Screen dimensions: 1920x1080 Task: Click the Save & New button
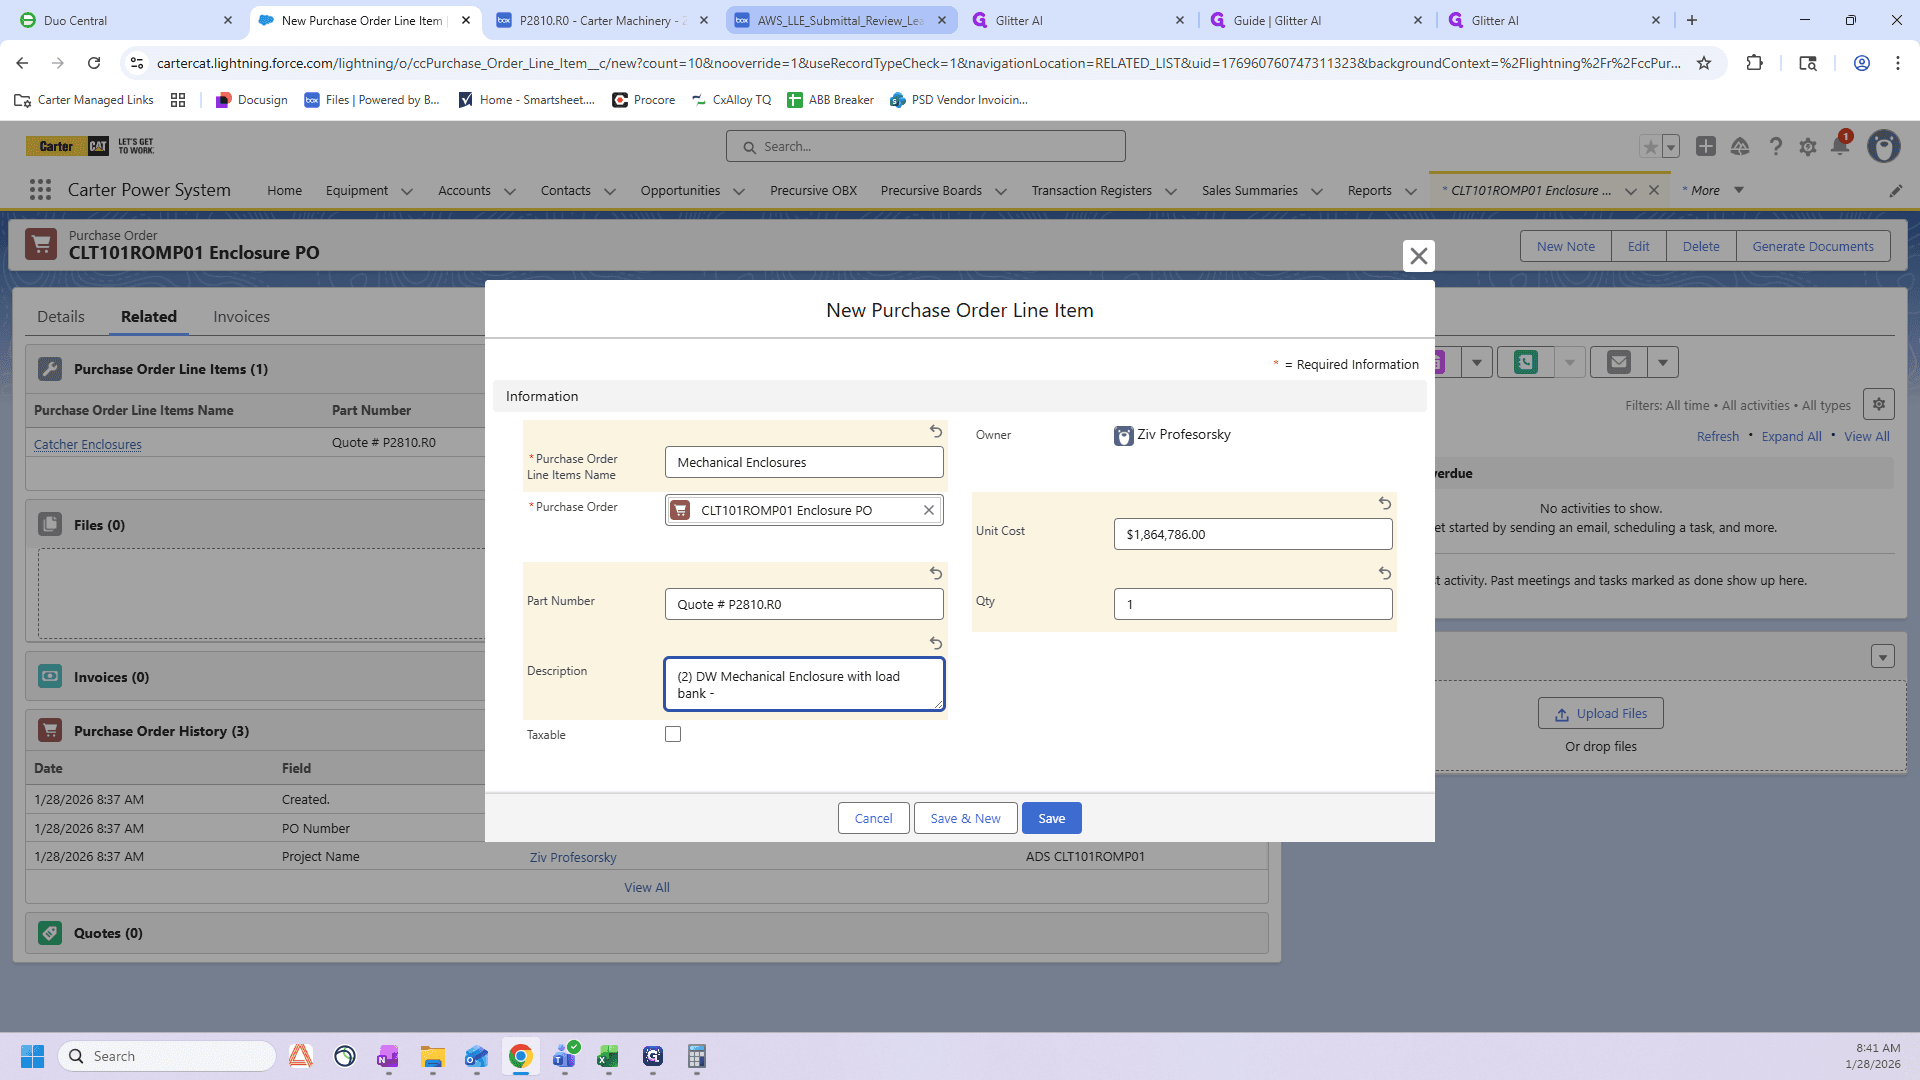click(965, 818)
